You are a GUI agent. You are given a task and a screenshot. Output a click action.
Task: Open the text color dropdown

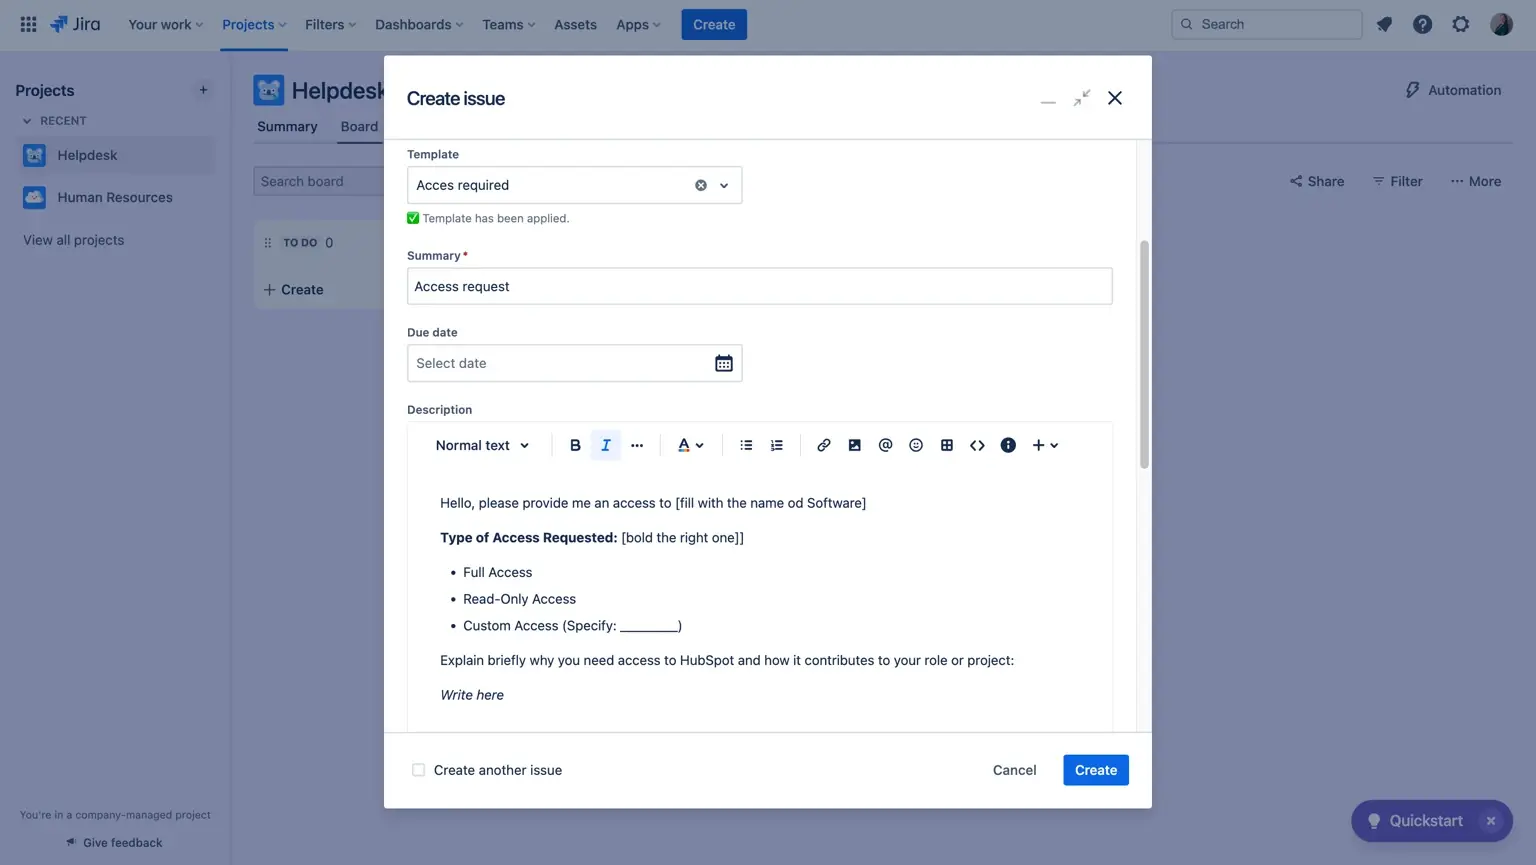pos(690,445)
